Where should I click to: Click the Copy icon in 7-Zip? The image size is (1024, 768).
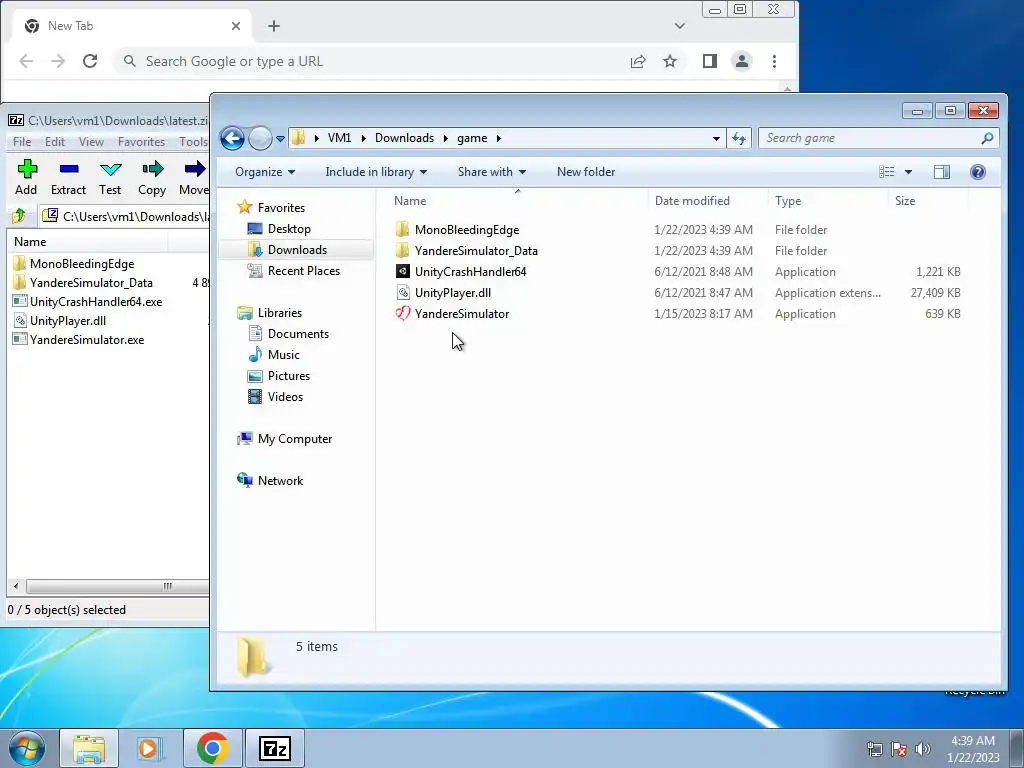coord(152,177)
